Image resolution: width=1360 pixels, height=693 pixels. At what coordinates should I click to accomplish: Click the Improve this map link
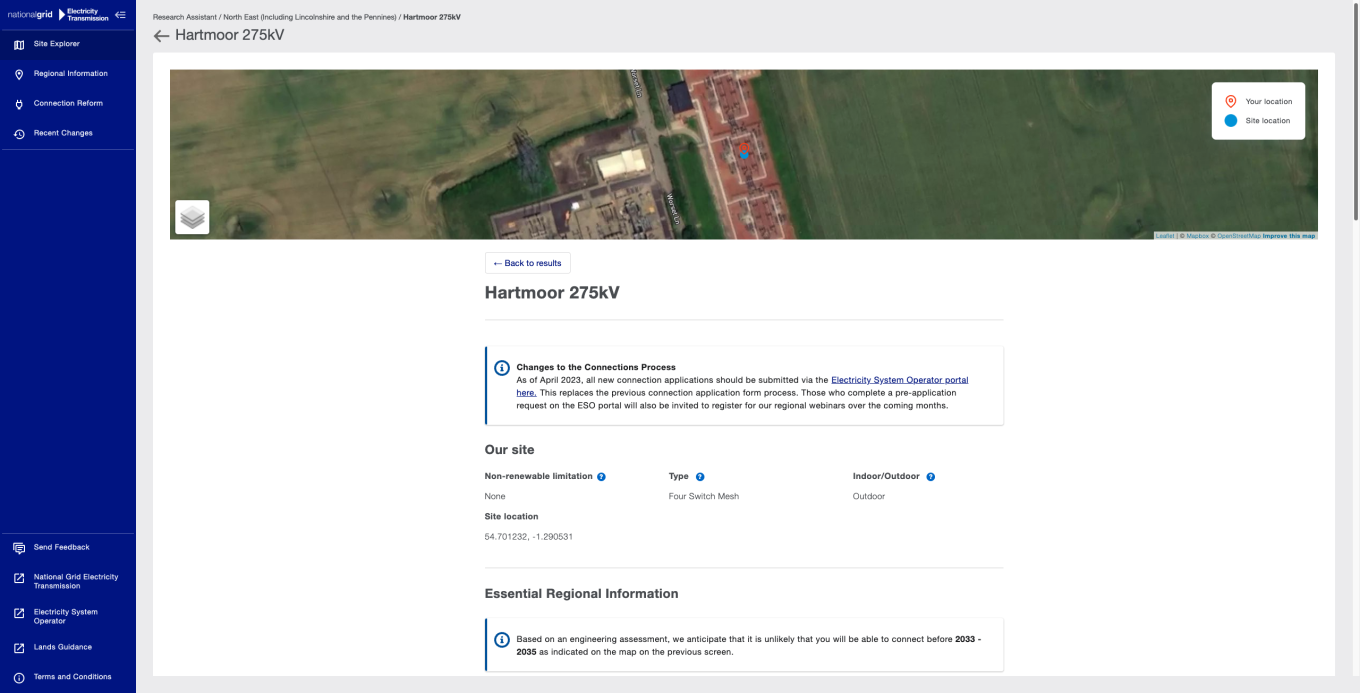[1289, 236]
